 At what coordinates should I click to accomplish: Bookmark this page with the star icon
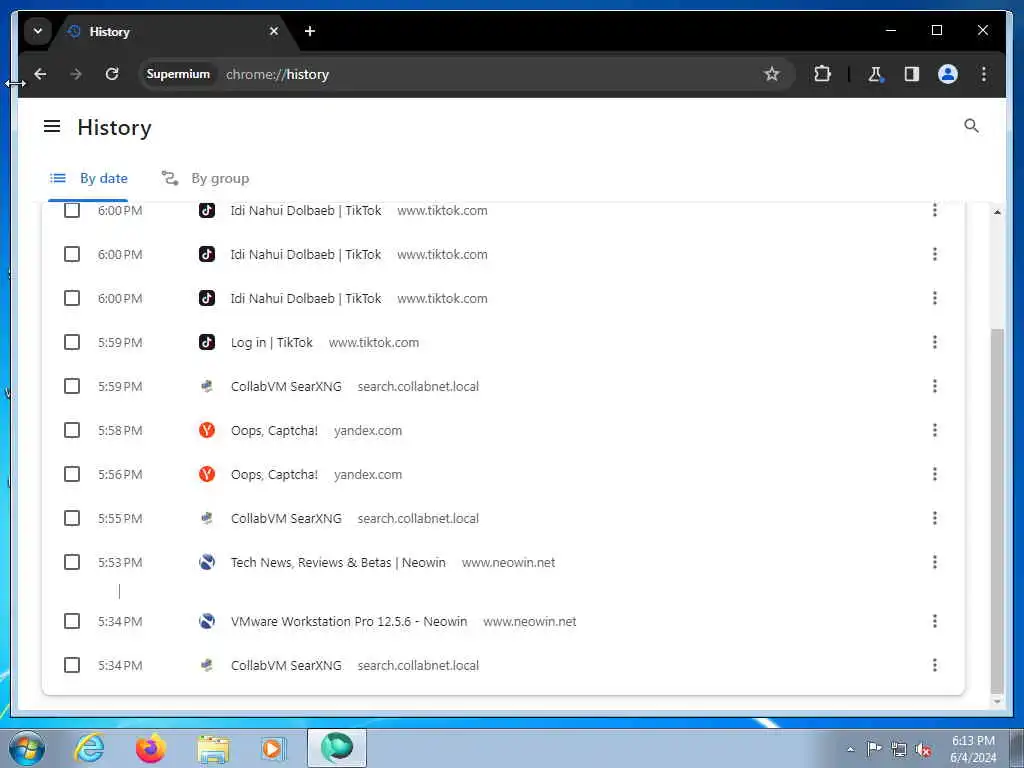(771, 74)
